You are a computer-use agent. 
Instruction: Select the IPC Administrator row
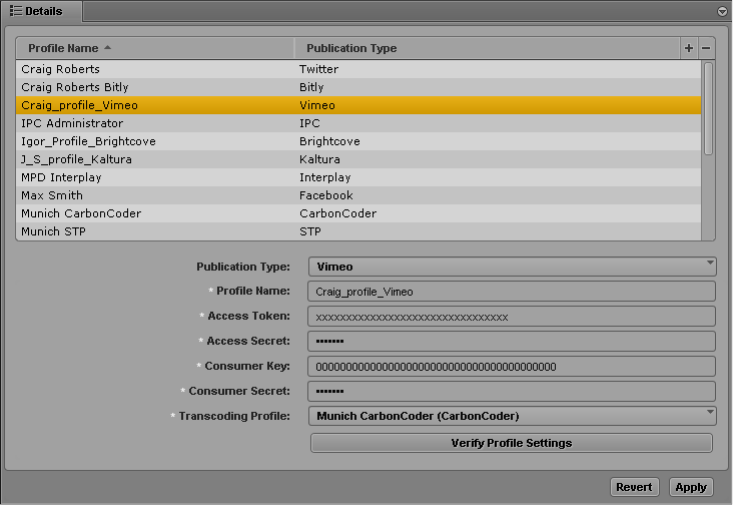[359, 123]
